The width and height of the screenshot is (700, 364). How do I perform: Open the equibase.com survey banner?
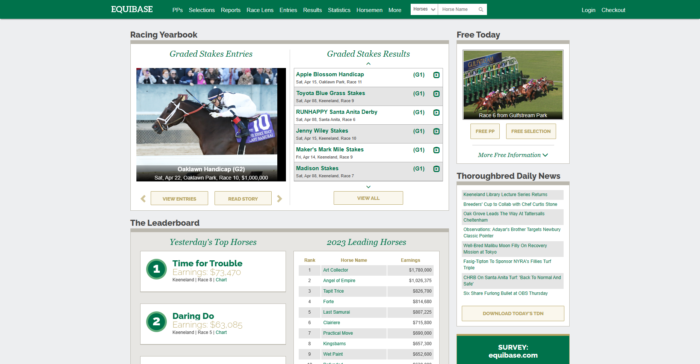pyautogui.click(x=513, y=350)
